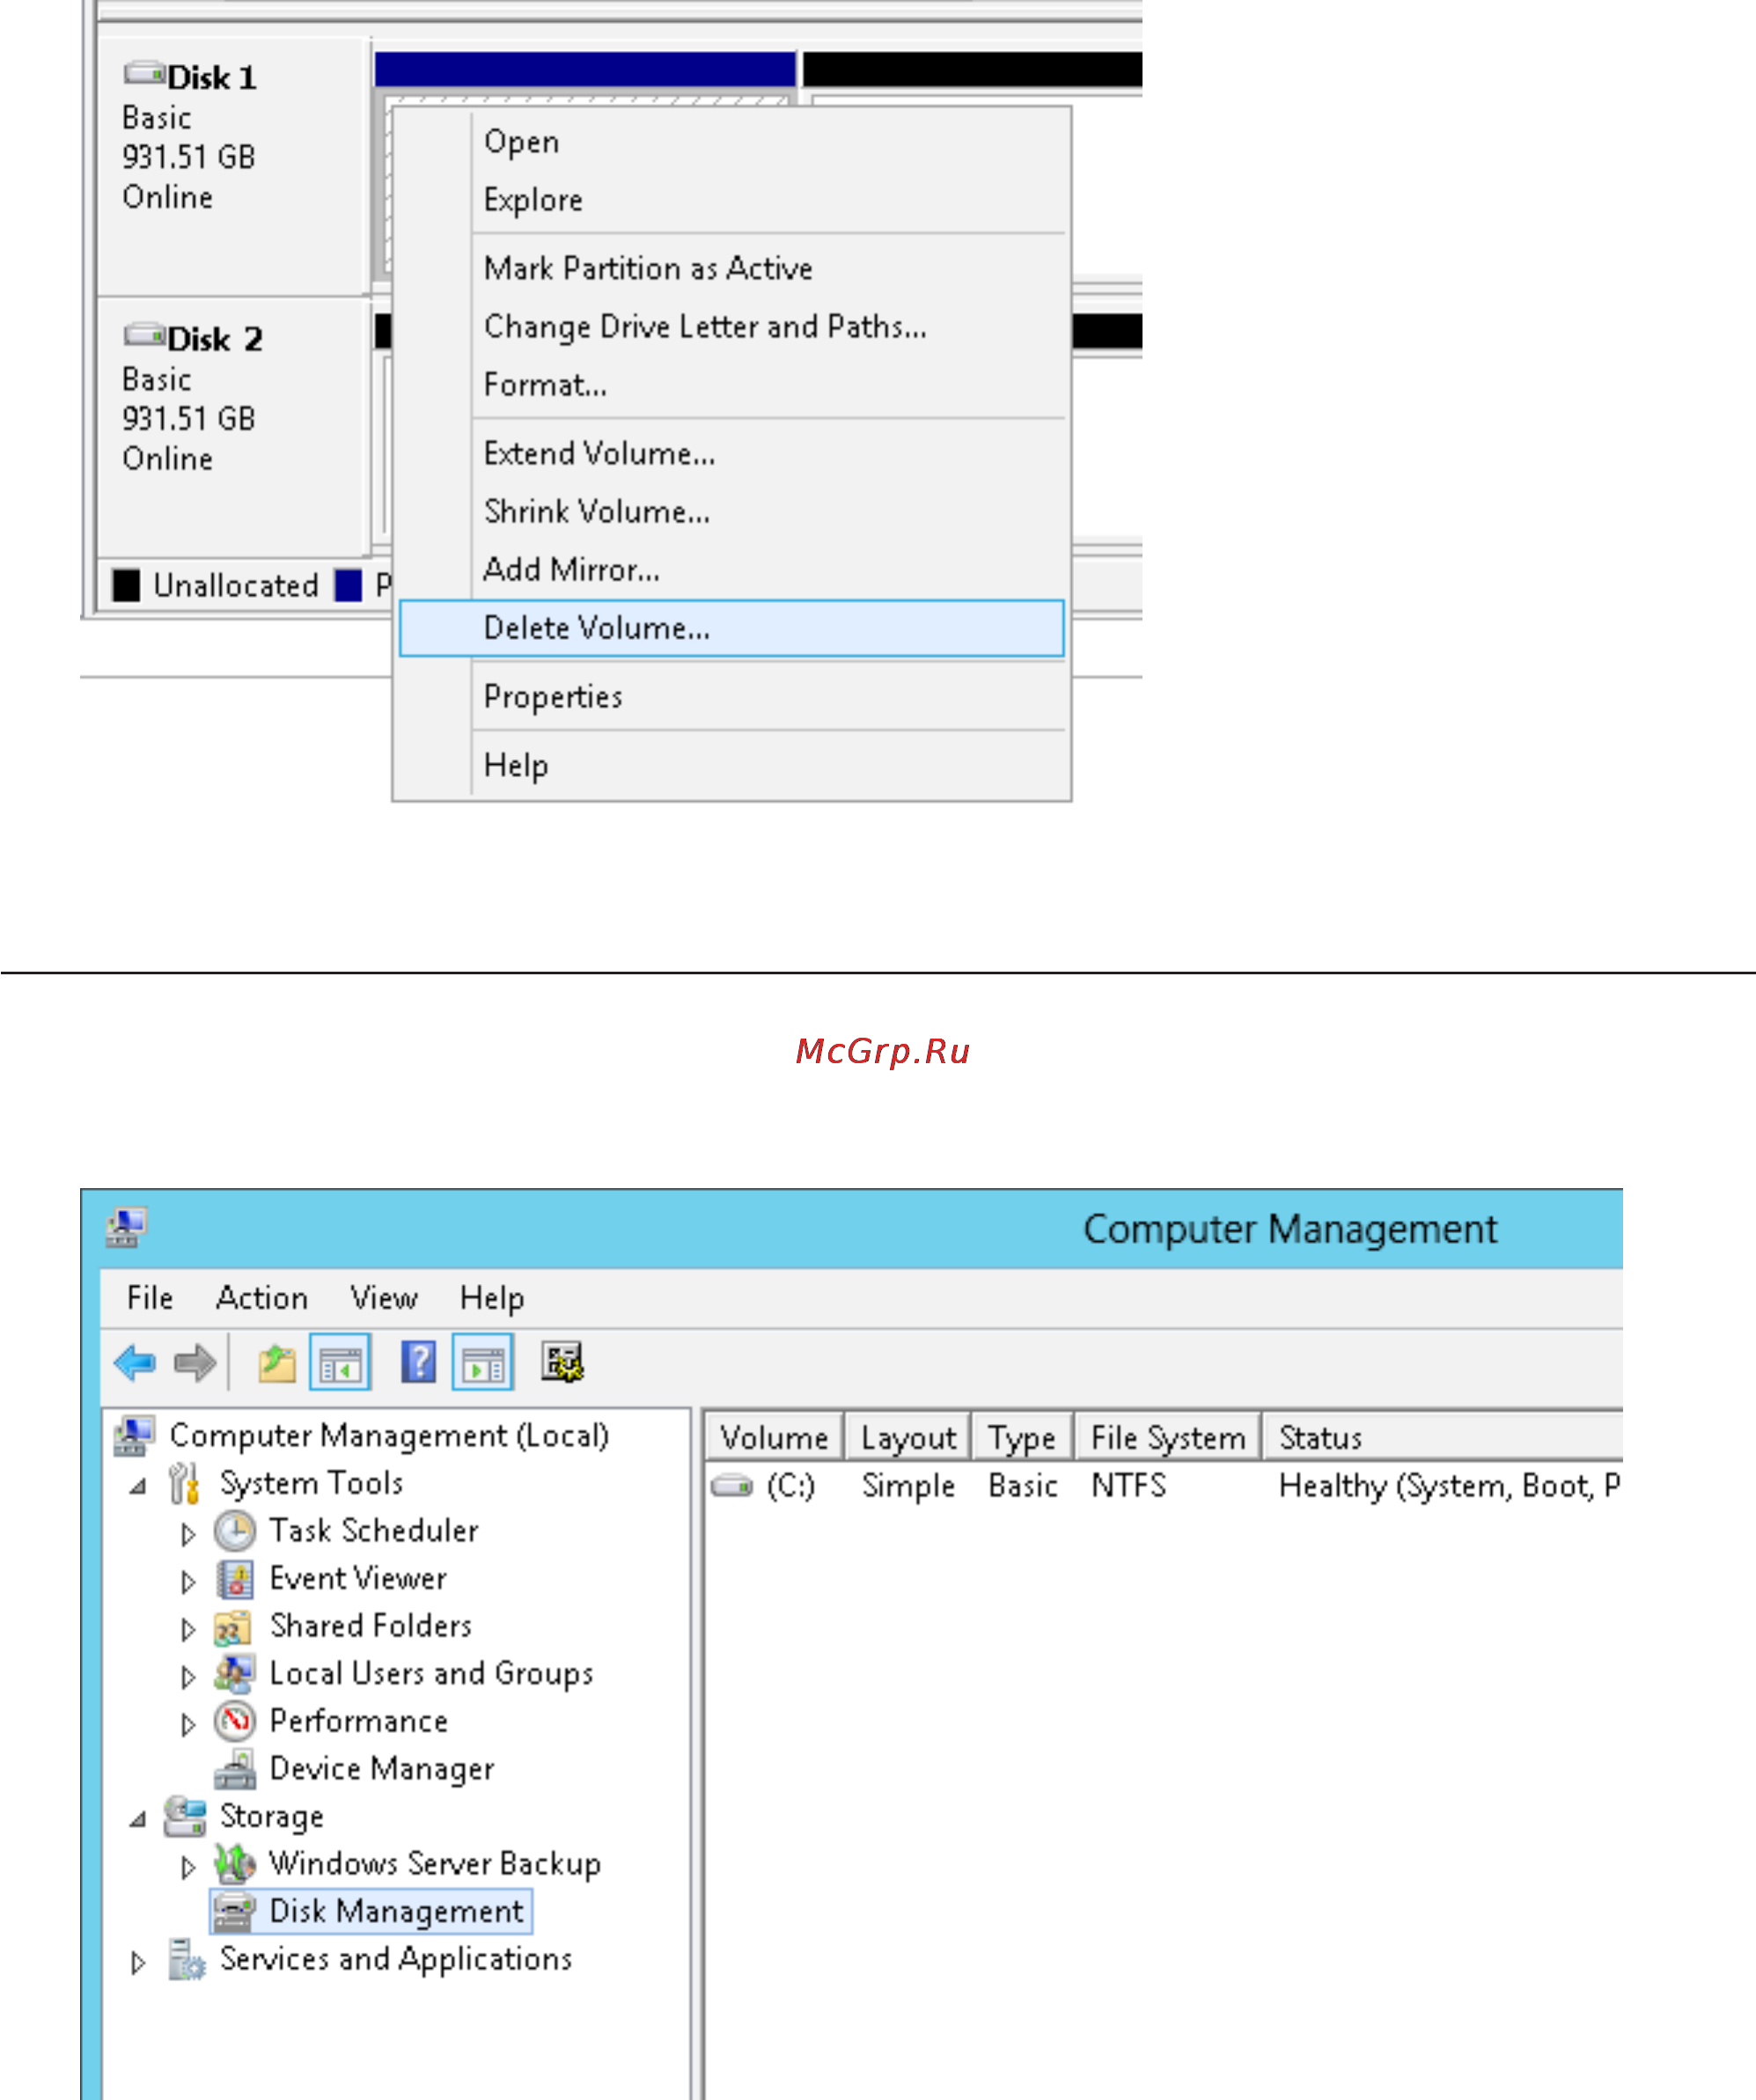Screen dimensions: 1756x2100
Task: Sort by the Type column header
Action: point(1022,1437)
